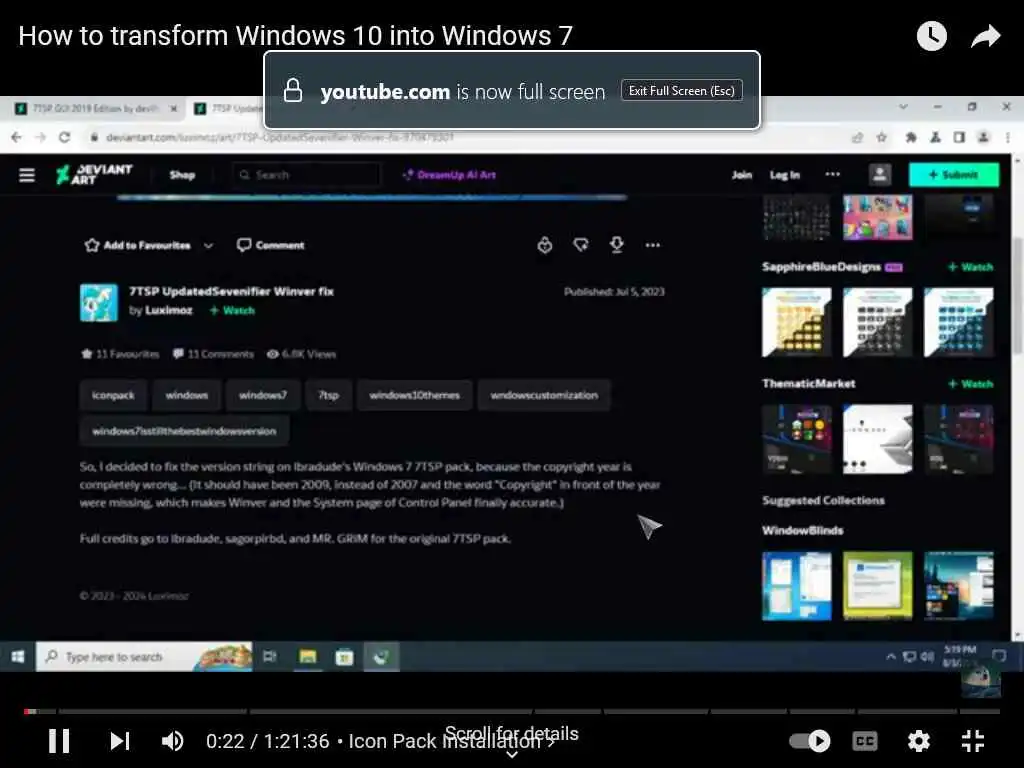Go to the DeviantArt logo home

(94, 174)
